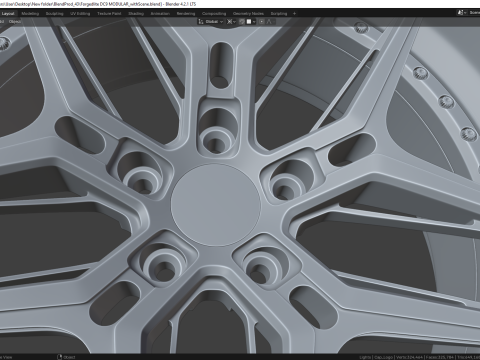This screenshot has width=480, height=360.
Task: Toggle snapping magnet in viewport header
Action: tap(242, 22)
